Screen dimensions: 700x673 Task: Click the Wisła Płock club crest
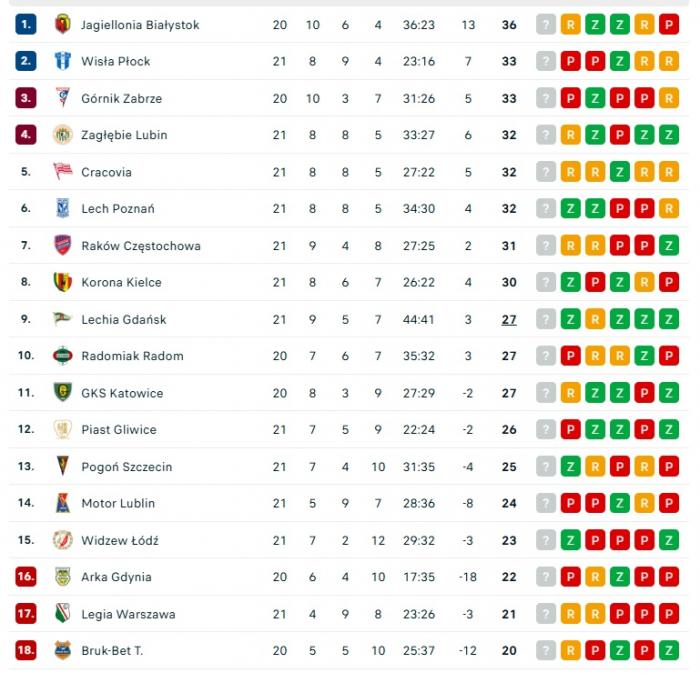[x=63, y=61]
